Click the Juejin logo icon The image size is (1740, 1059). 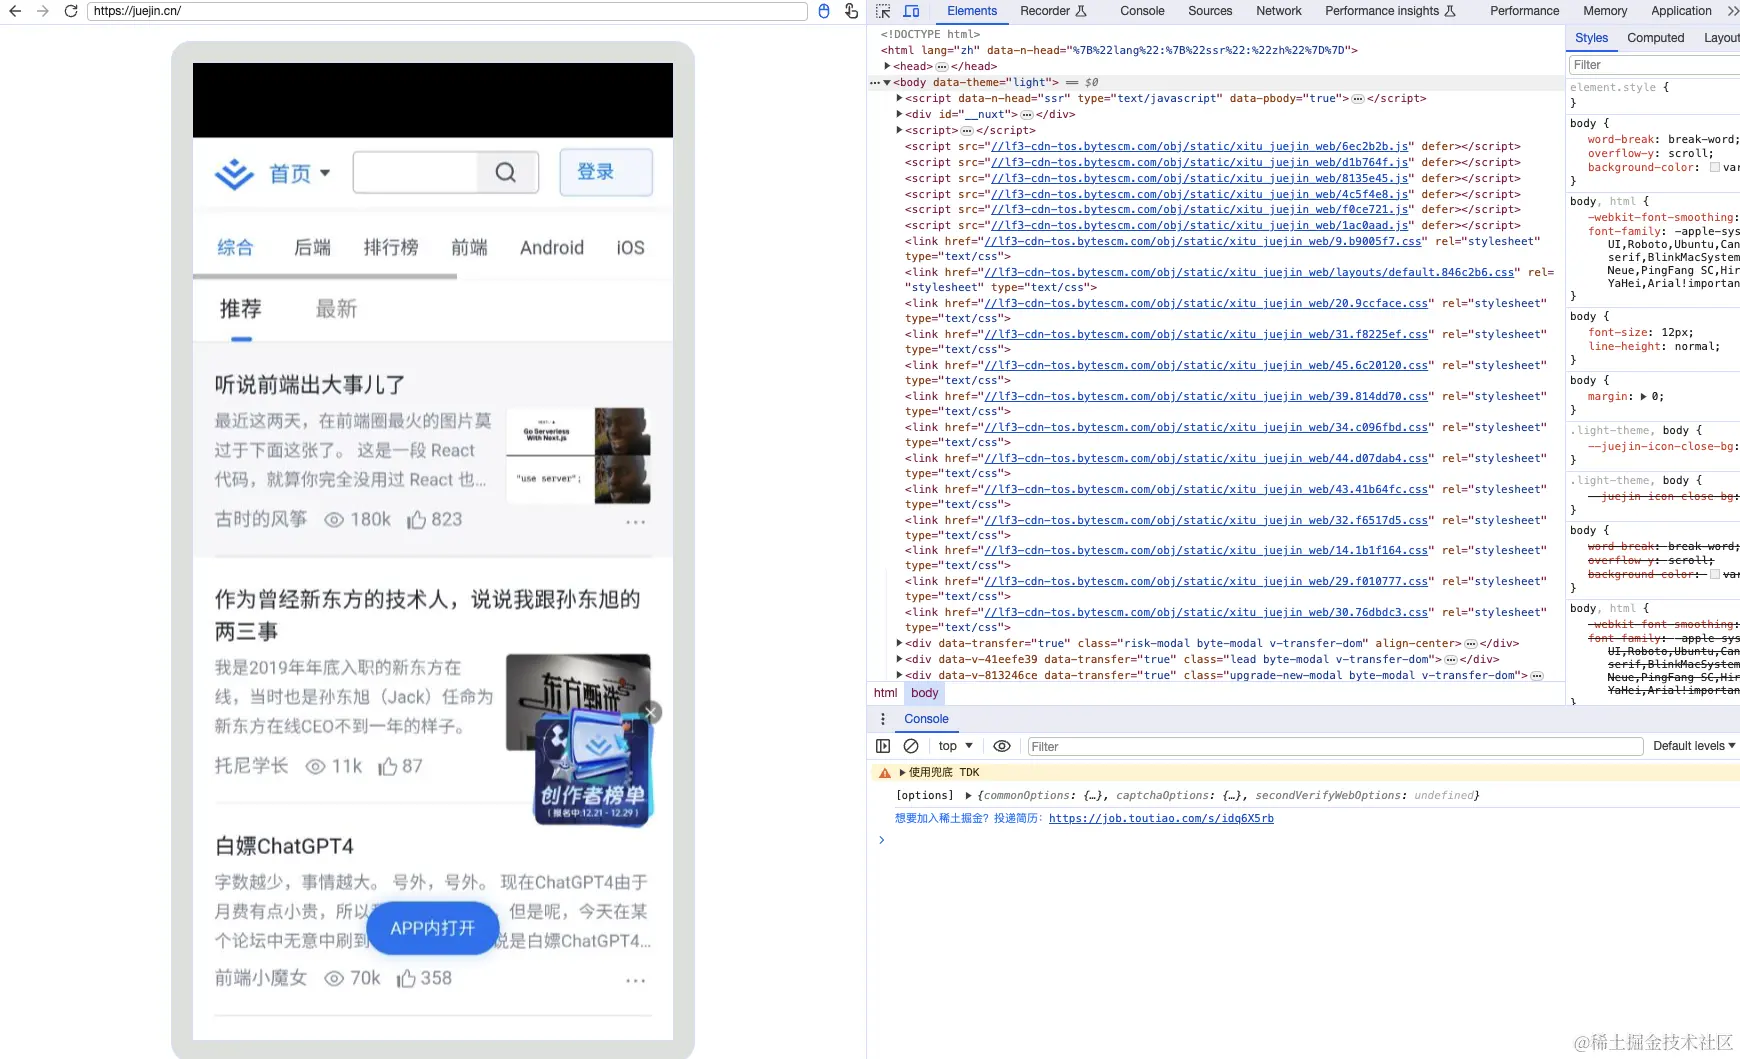tap(234, 174)
